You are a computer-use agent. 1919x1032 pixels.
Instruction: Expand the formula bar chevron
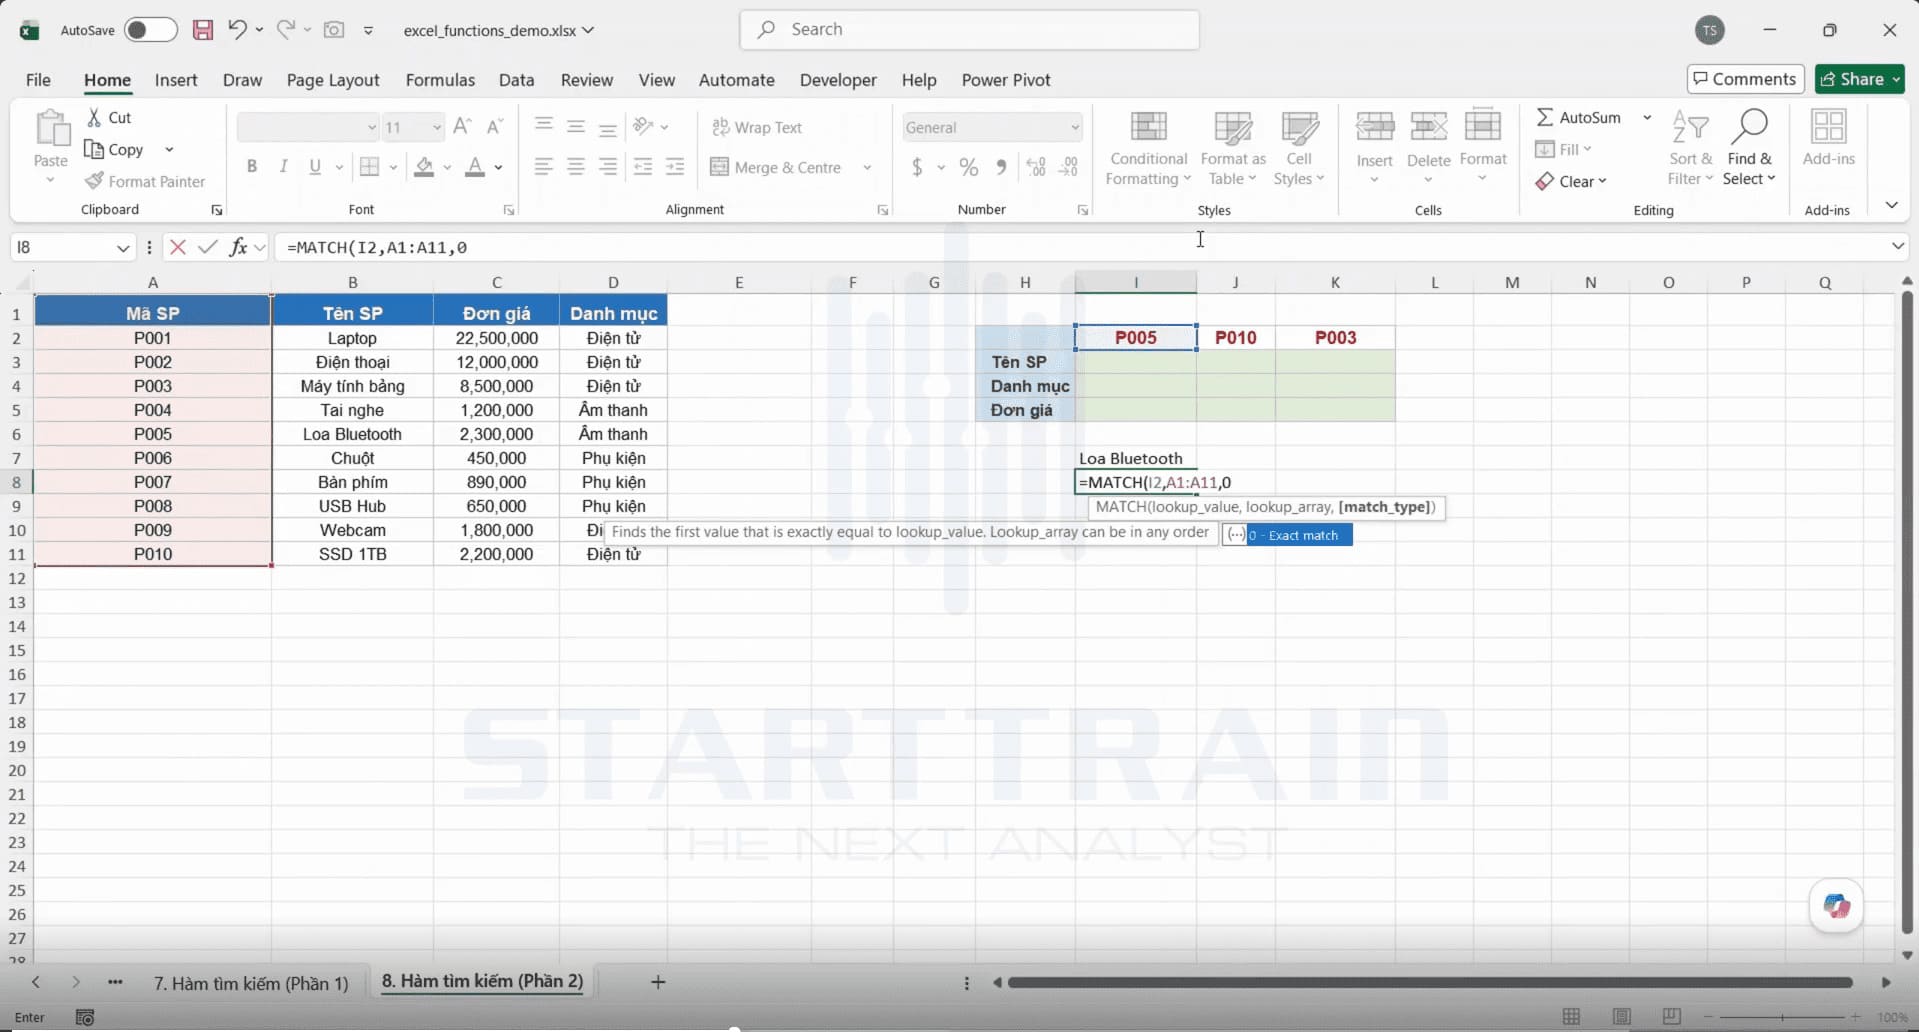pos(1897,246)
